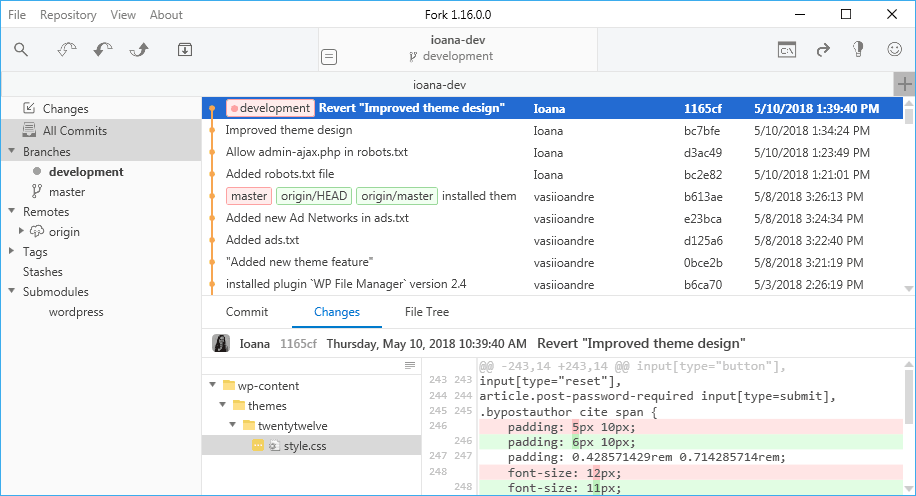
Task: Collapse the twentytwelve folder
Action: point(233,424)
